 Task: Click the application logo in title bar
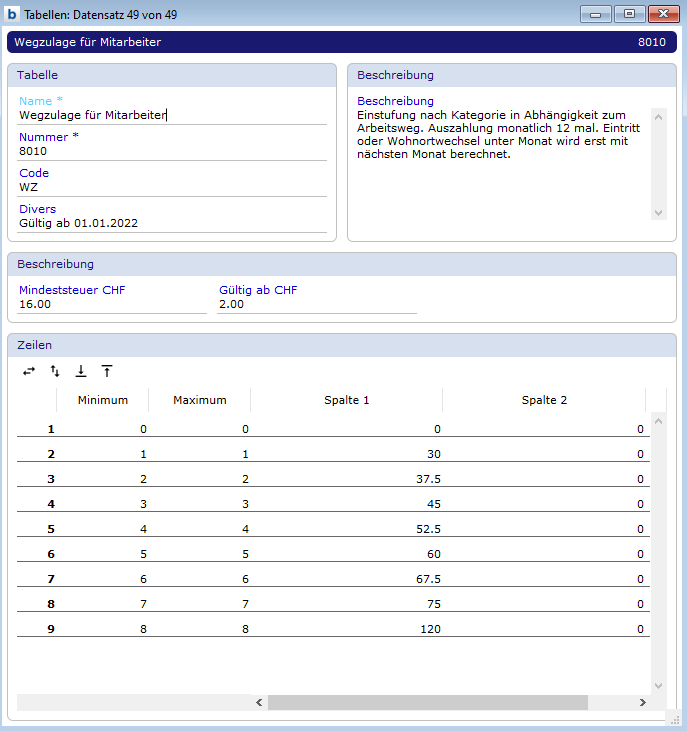coord(13,14)
